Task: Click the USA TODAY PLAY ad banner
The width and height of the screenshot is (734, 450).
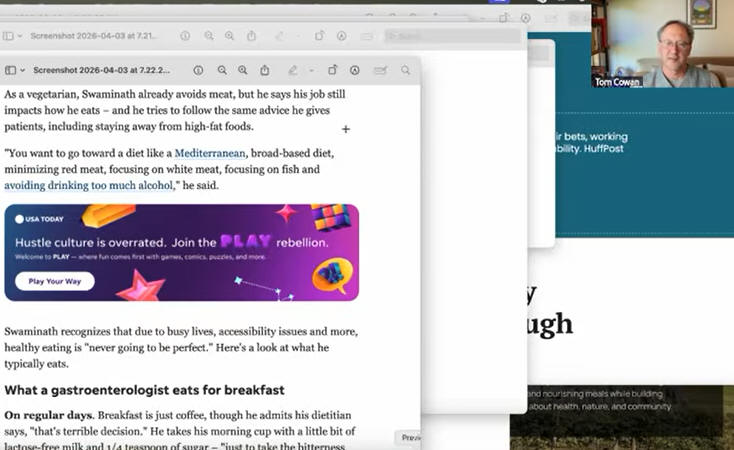Action: coord(181,253)
